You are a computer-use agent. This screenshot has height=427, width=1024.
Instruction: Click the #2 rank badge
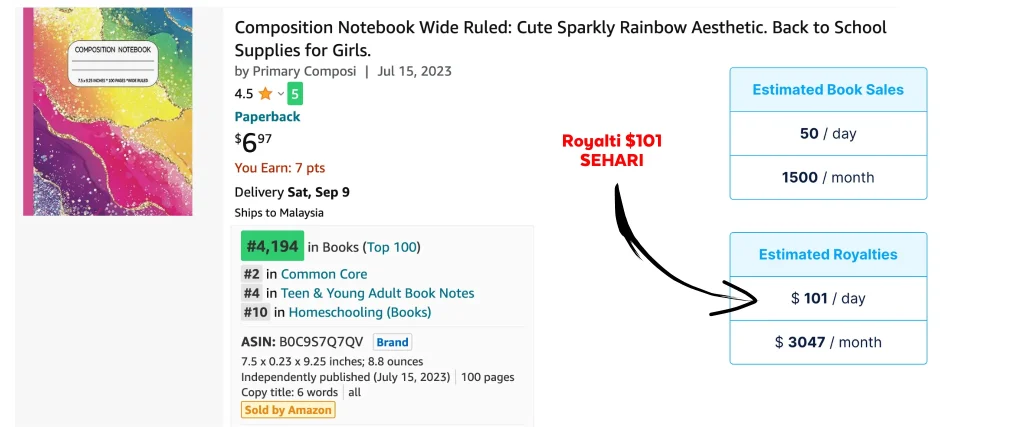251,274
